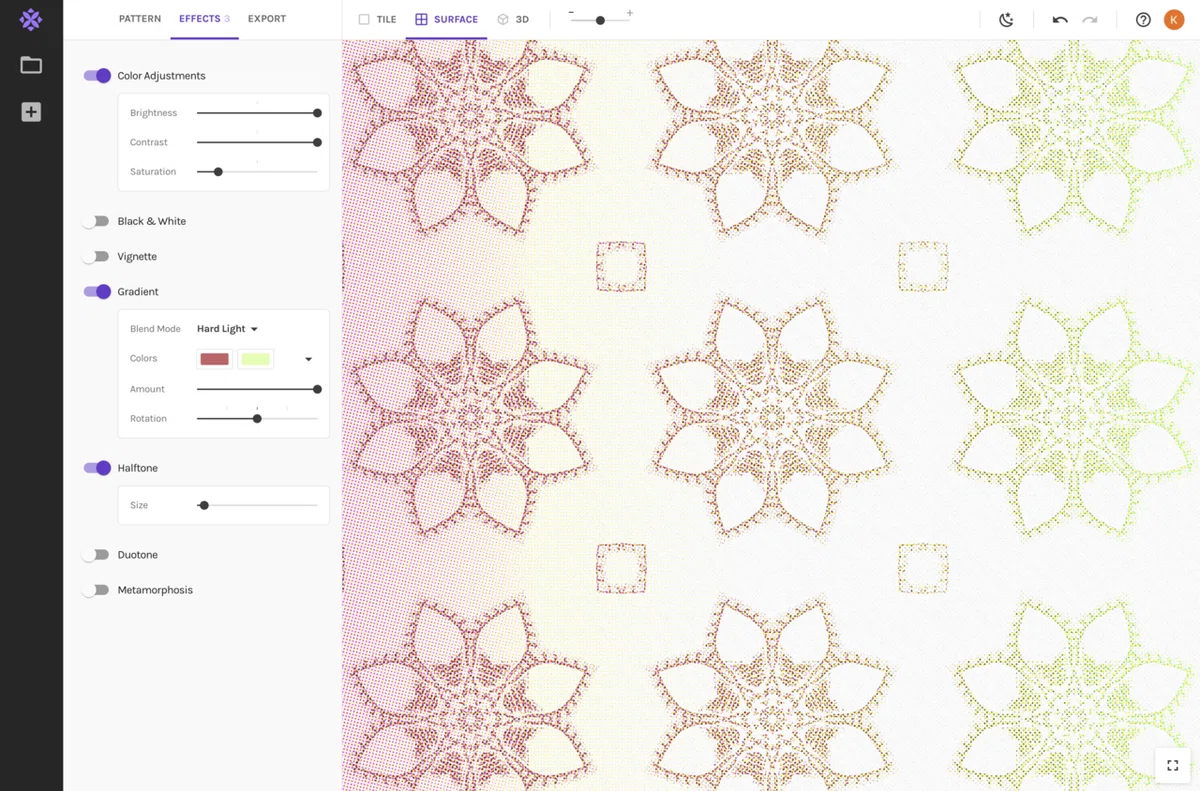Switch to Export tab
The height and width of the screenshot is (791, 1200).
(x=267, y=19)
